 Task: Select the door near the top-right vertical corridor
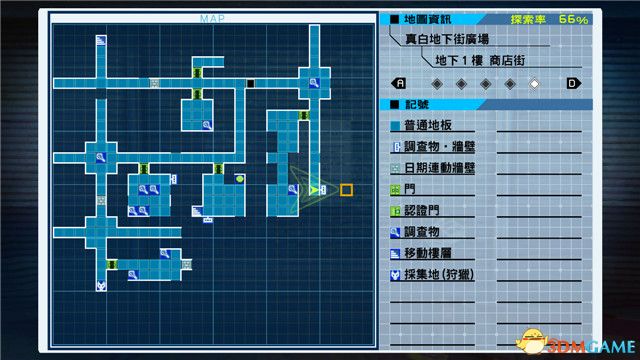pyautogui.click(x=303, y=115)
